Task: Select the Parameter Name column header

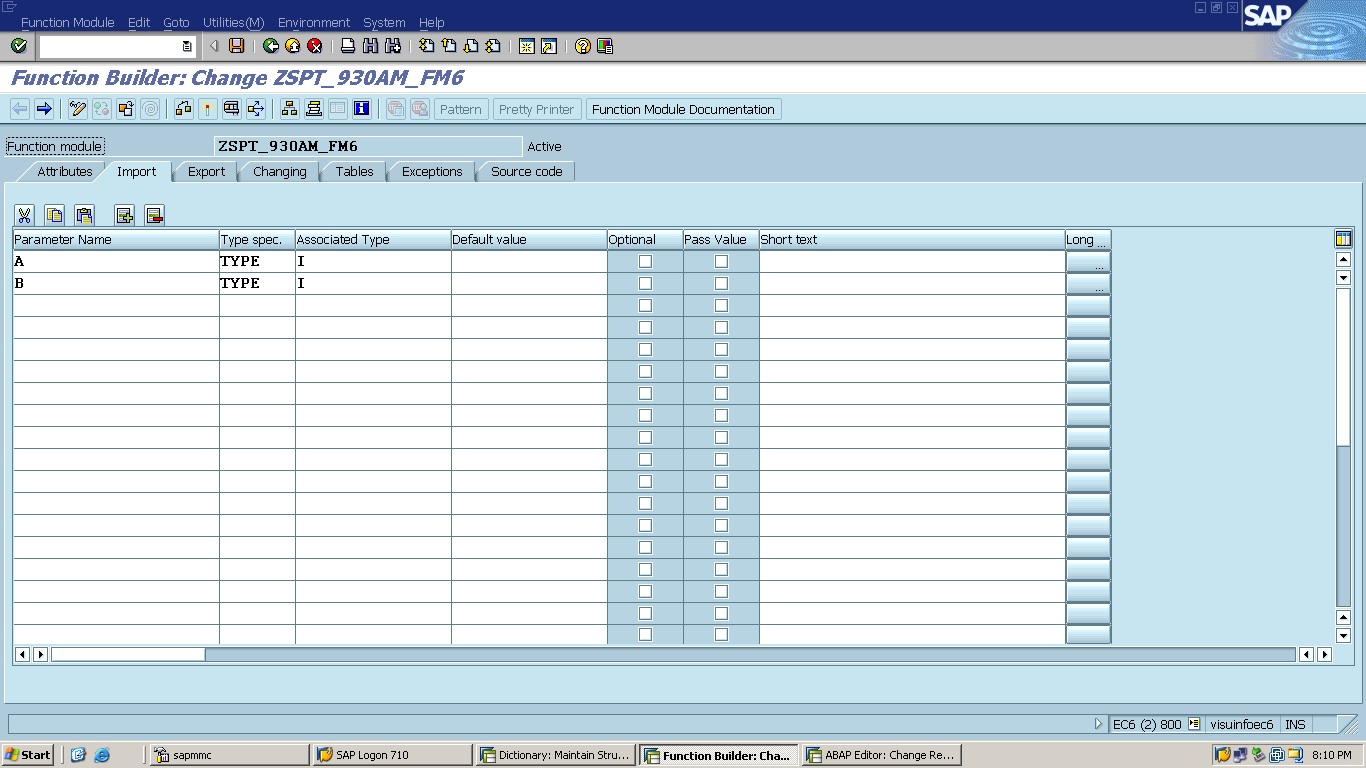Action: (x=116, y=239)
